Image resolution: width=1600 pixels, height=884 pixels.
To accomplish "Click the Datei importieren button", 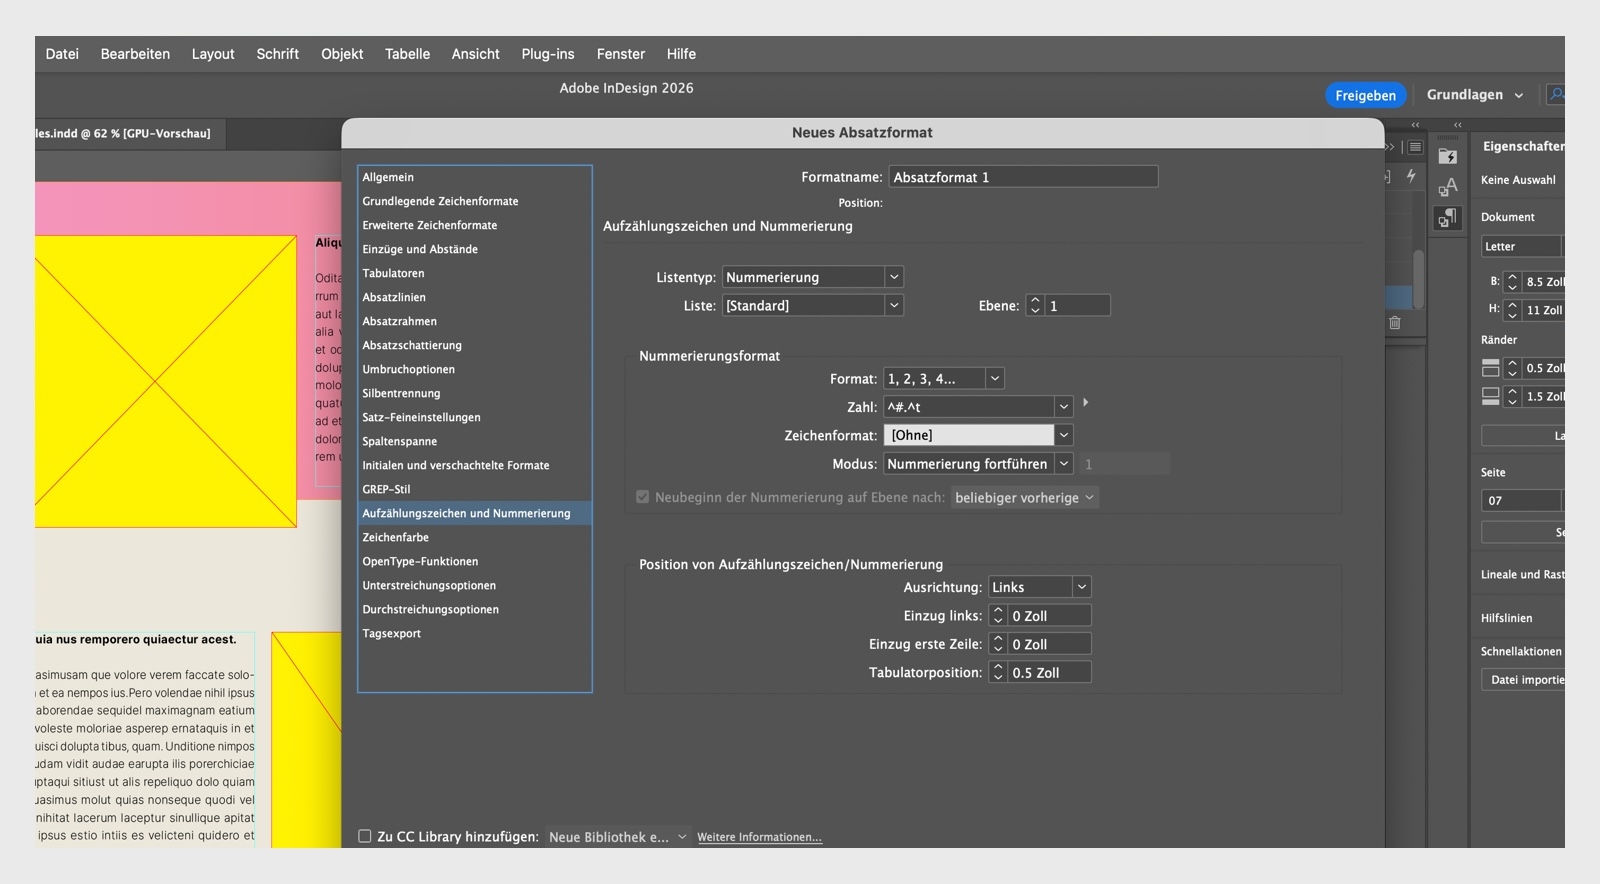I will tap(1523, 680).
